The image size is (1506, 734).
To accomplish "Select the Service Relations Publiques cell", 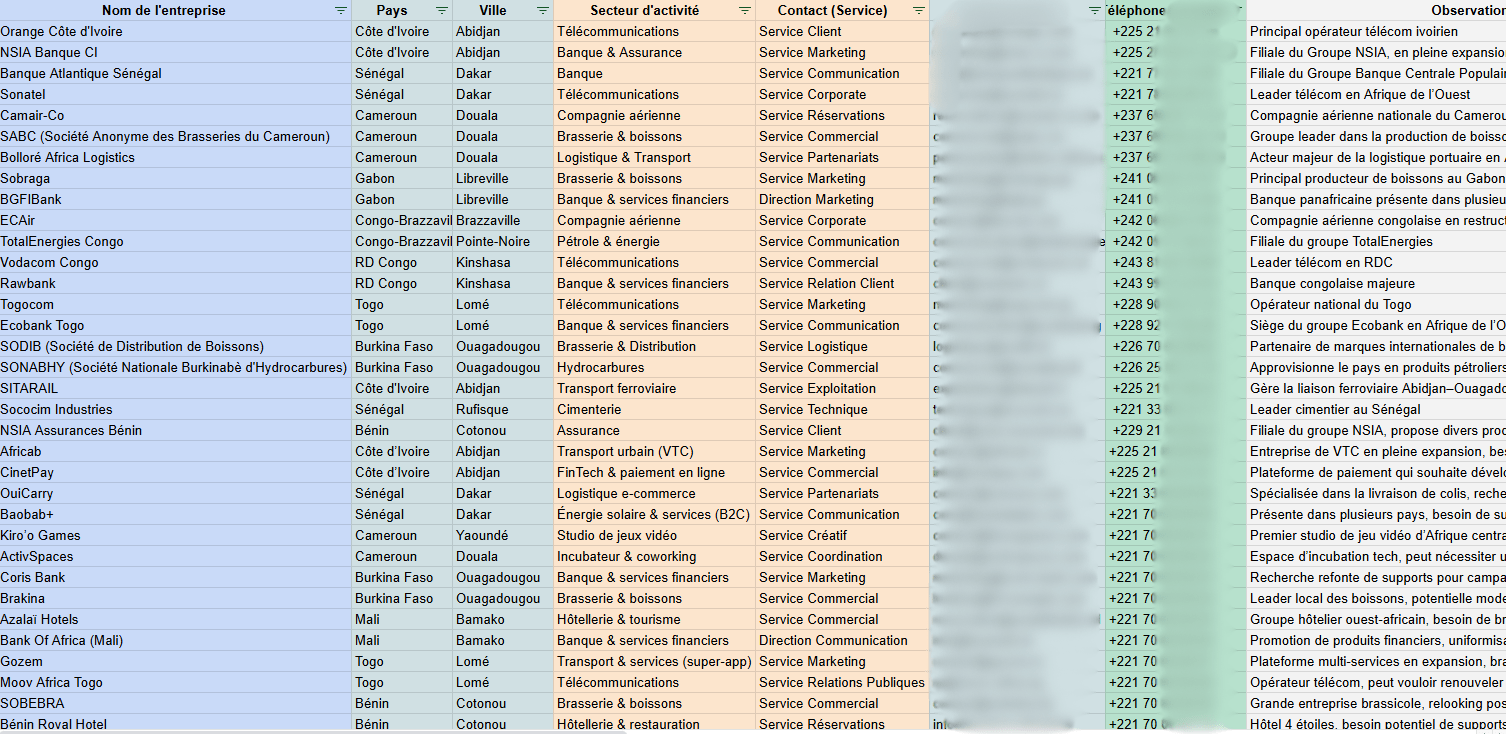I will point(841,682).
